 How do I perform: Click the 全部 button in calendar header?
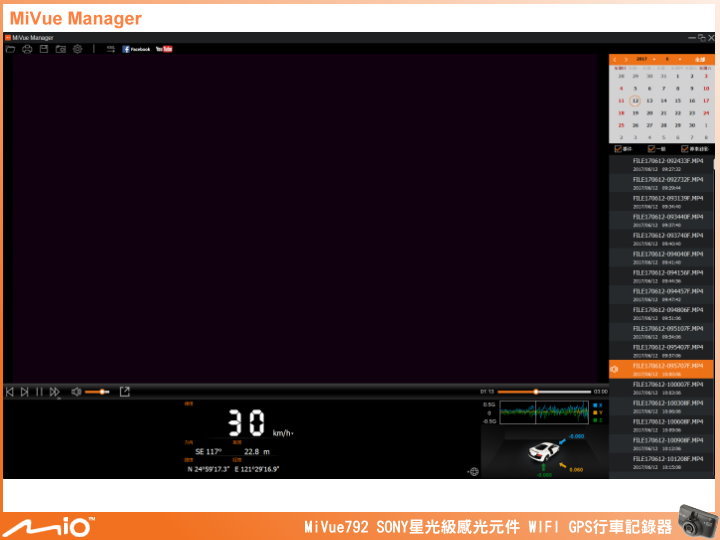pyautogui.click(x=700, y=59)
